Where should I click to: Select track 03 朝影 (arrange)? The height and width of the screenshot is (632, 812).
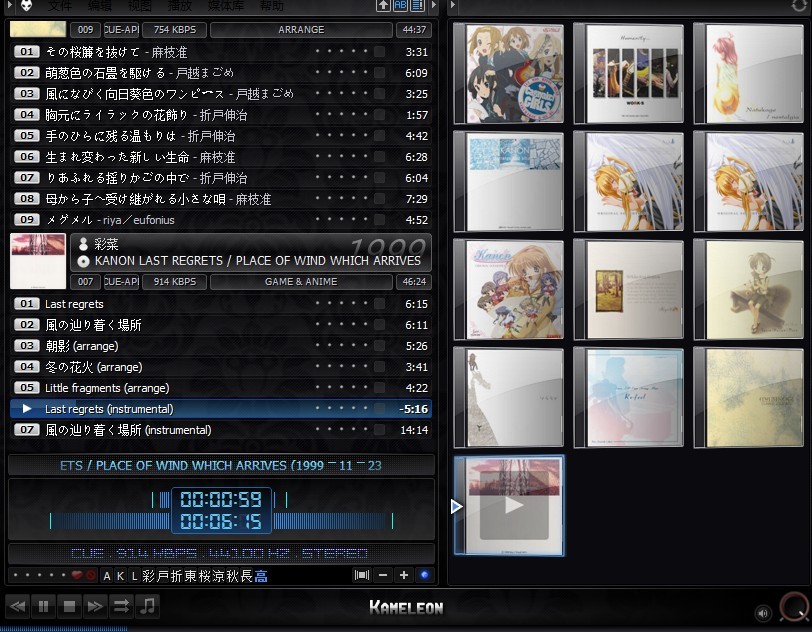[221, 346]
